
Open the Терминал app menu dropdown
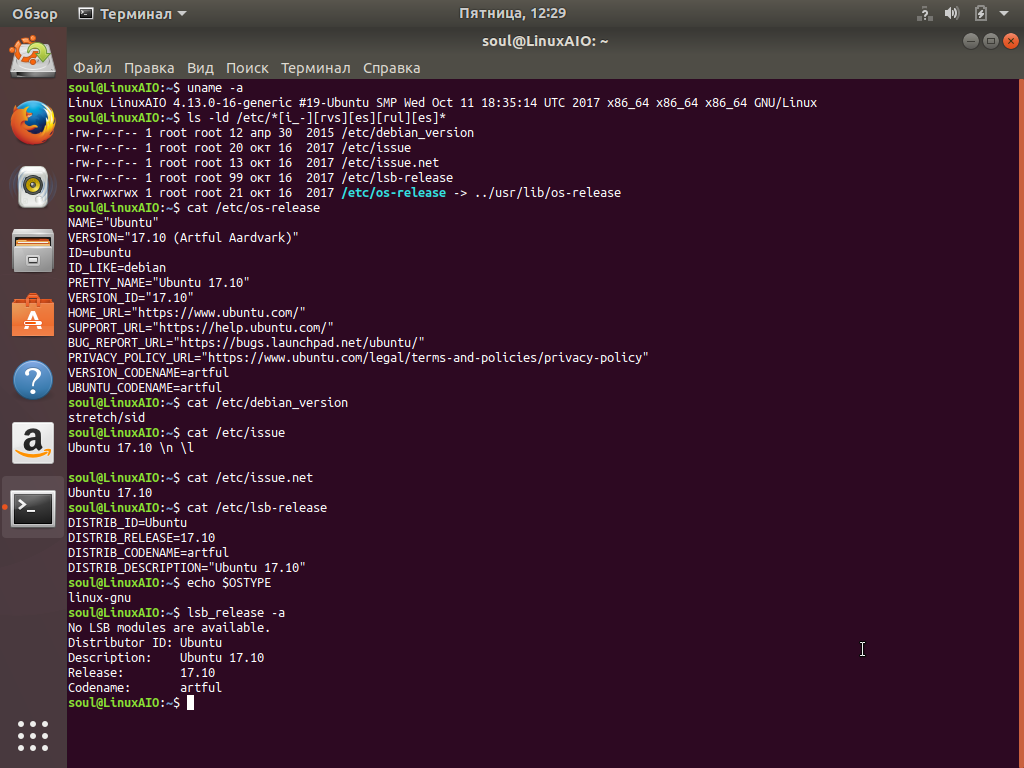point(133,14)
